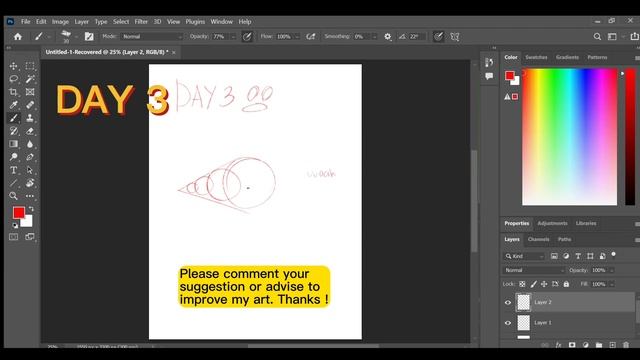Delete the selected layer trash icon
This screenshot has width=640, height=360.
pos(626,345)
